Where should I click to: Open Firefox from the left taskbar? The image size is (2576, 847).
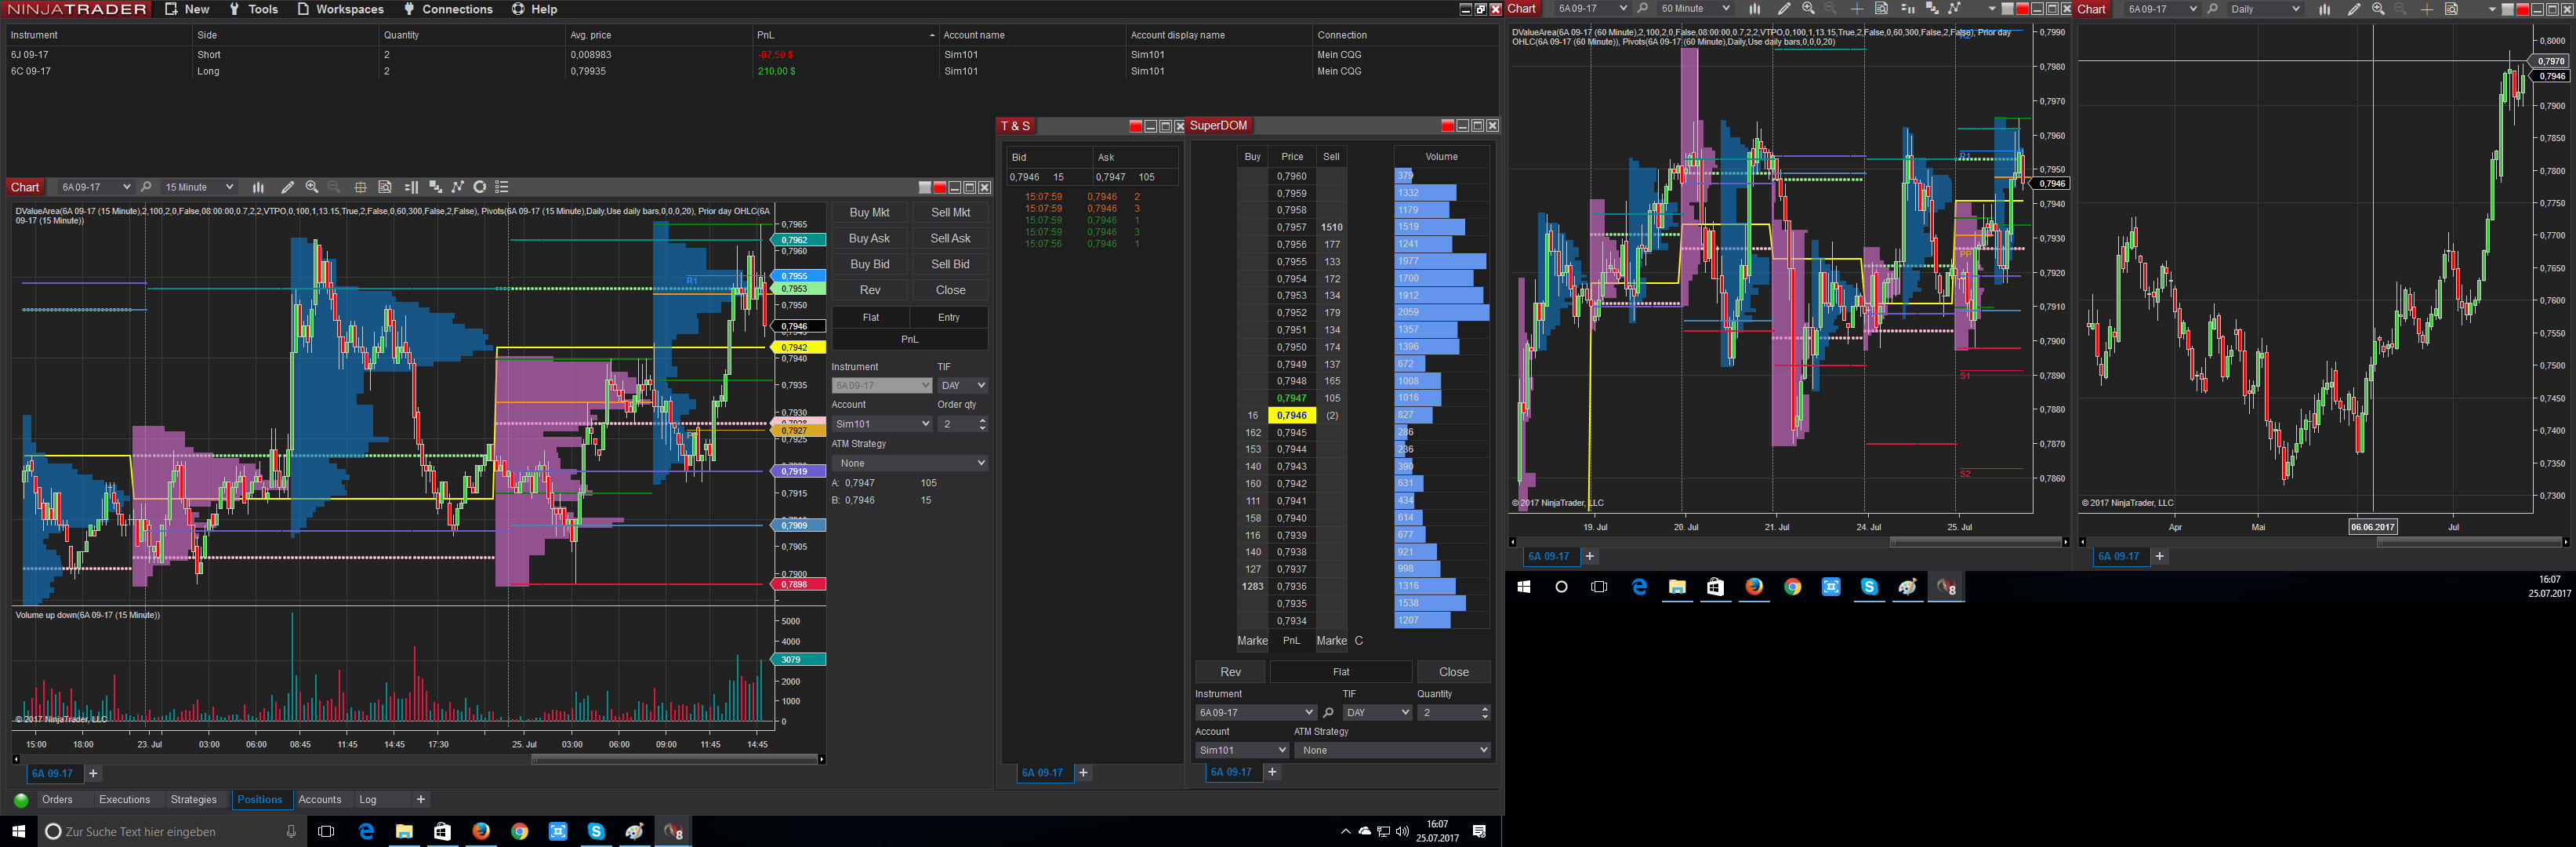click(x=481, y=831)
